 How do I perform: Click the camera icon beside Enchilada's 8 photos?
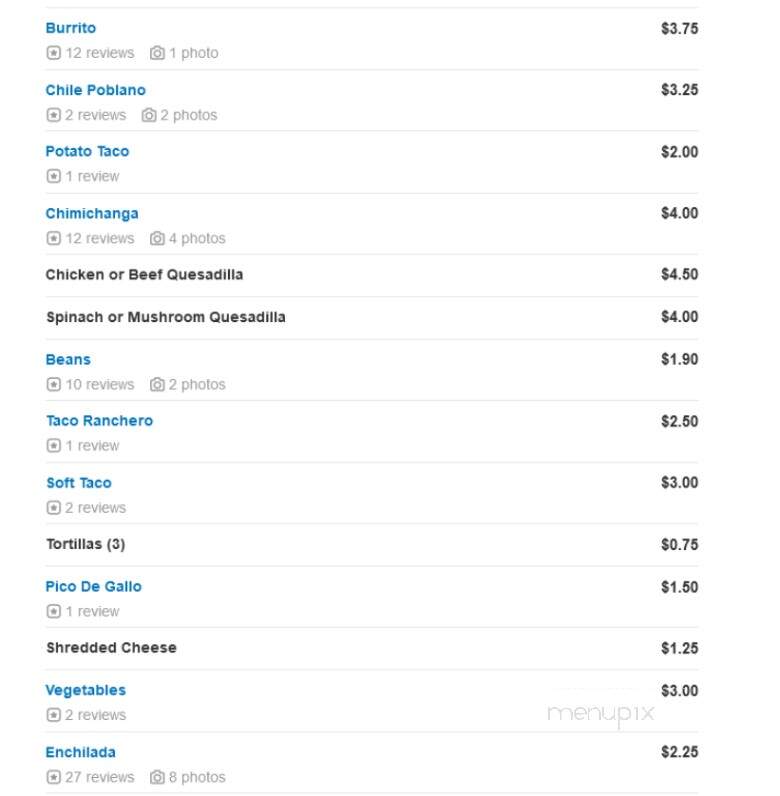click(157, 777)
